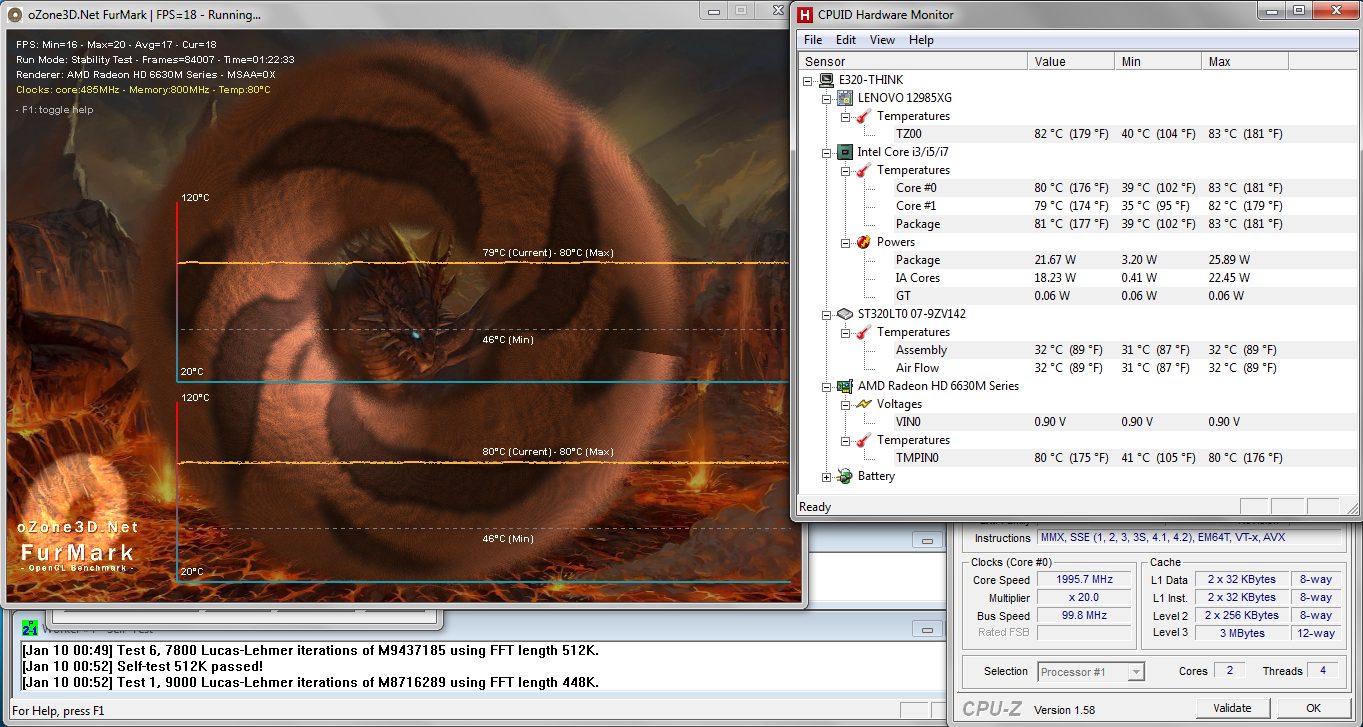Collapse the AMD Radeon HD 6630M Series node
The width and height of the screenshot is (1363, 727).
pos(826,386)
